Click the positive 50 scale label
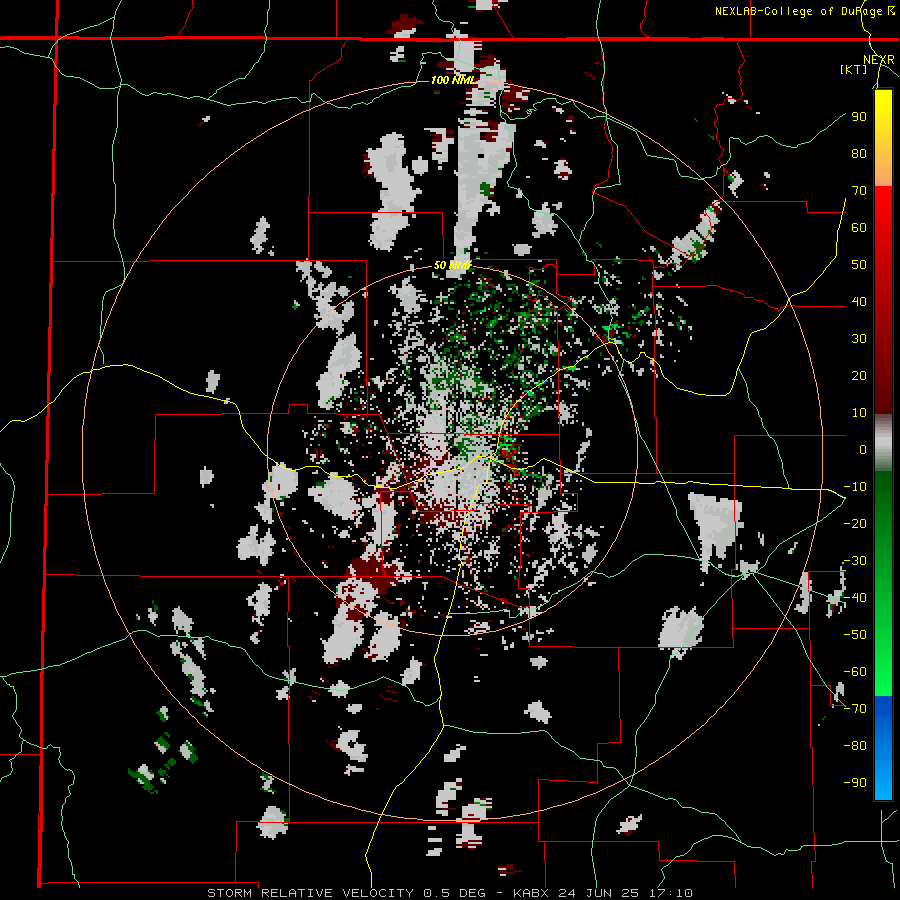This screenshot has width=900, height=900. click(859, 265)
